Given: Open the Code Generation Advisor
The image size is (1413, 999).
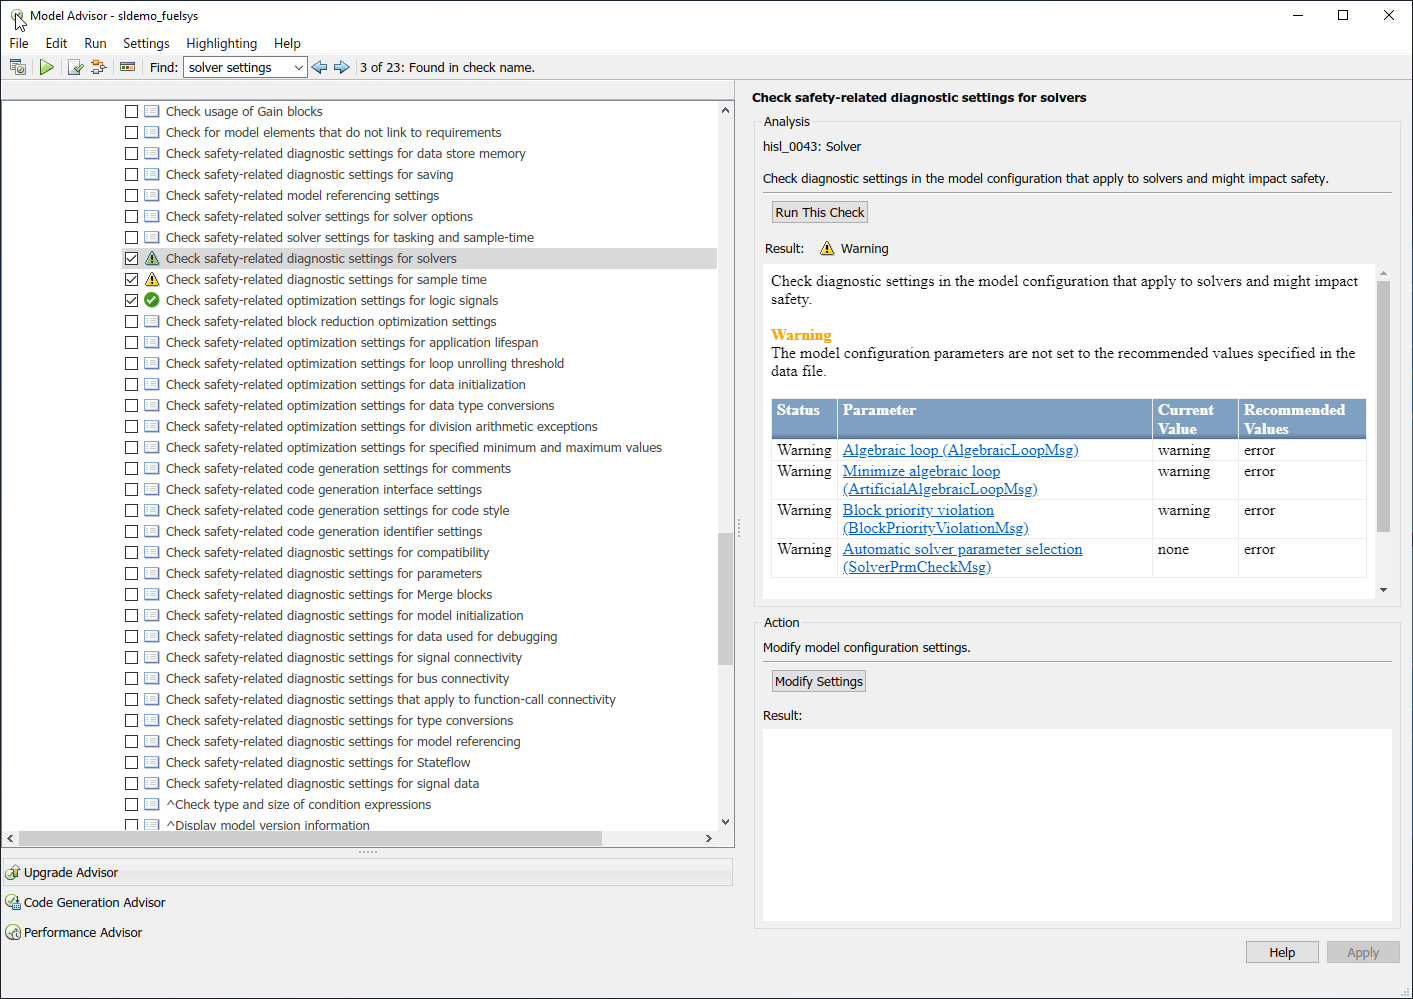Looking at the screenshot, I should (x=94, y=903).
